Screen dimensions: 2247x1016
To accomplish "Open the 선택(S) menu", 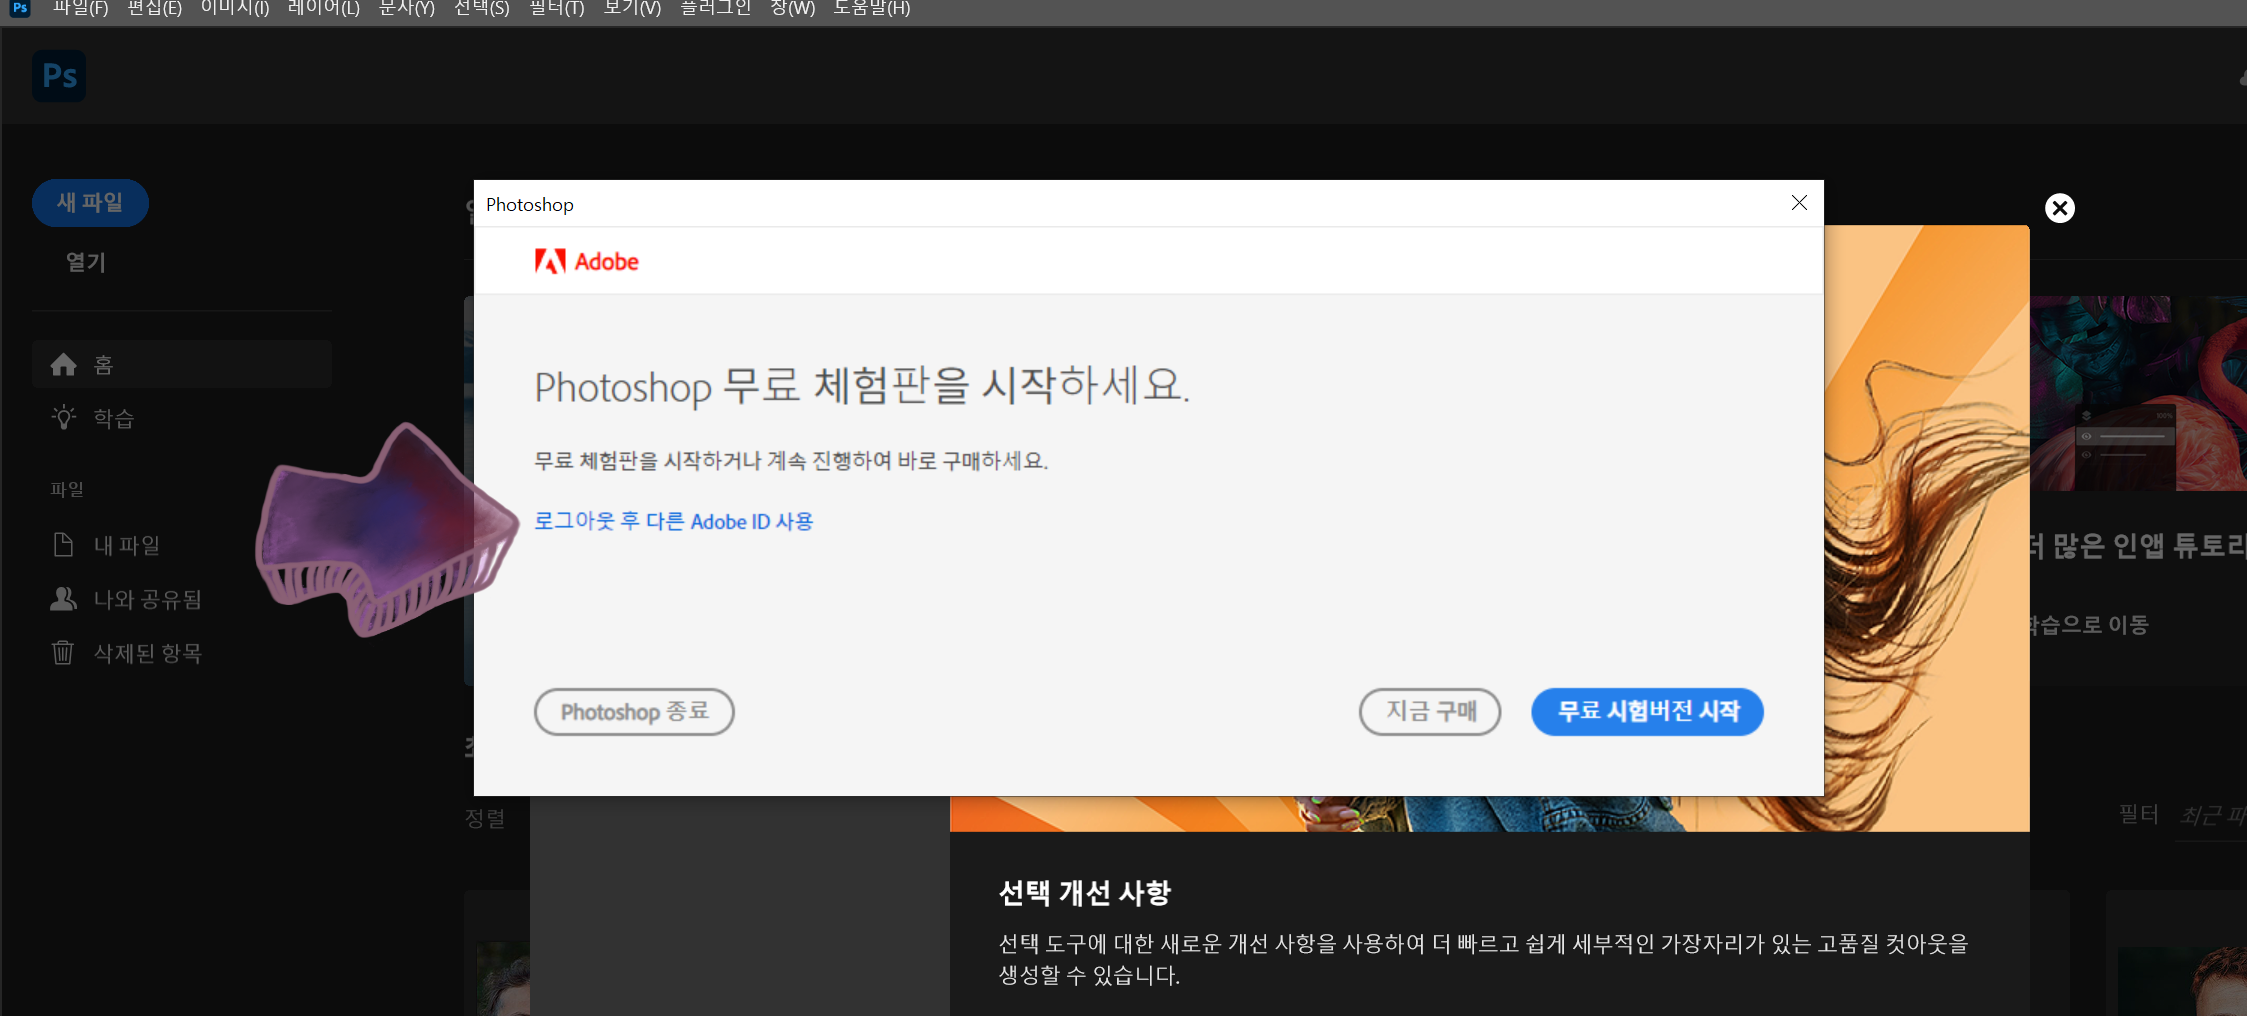I will [x=482, y=9].
